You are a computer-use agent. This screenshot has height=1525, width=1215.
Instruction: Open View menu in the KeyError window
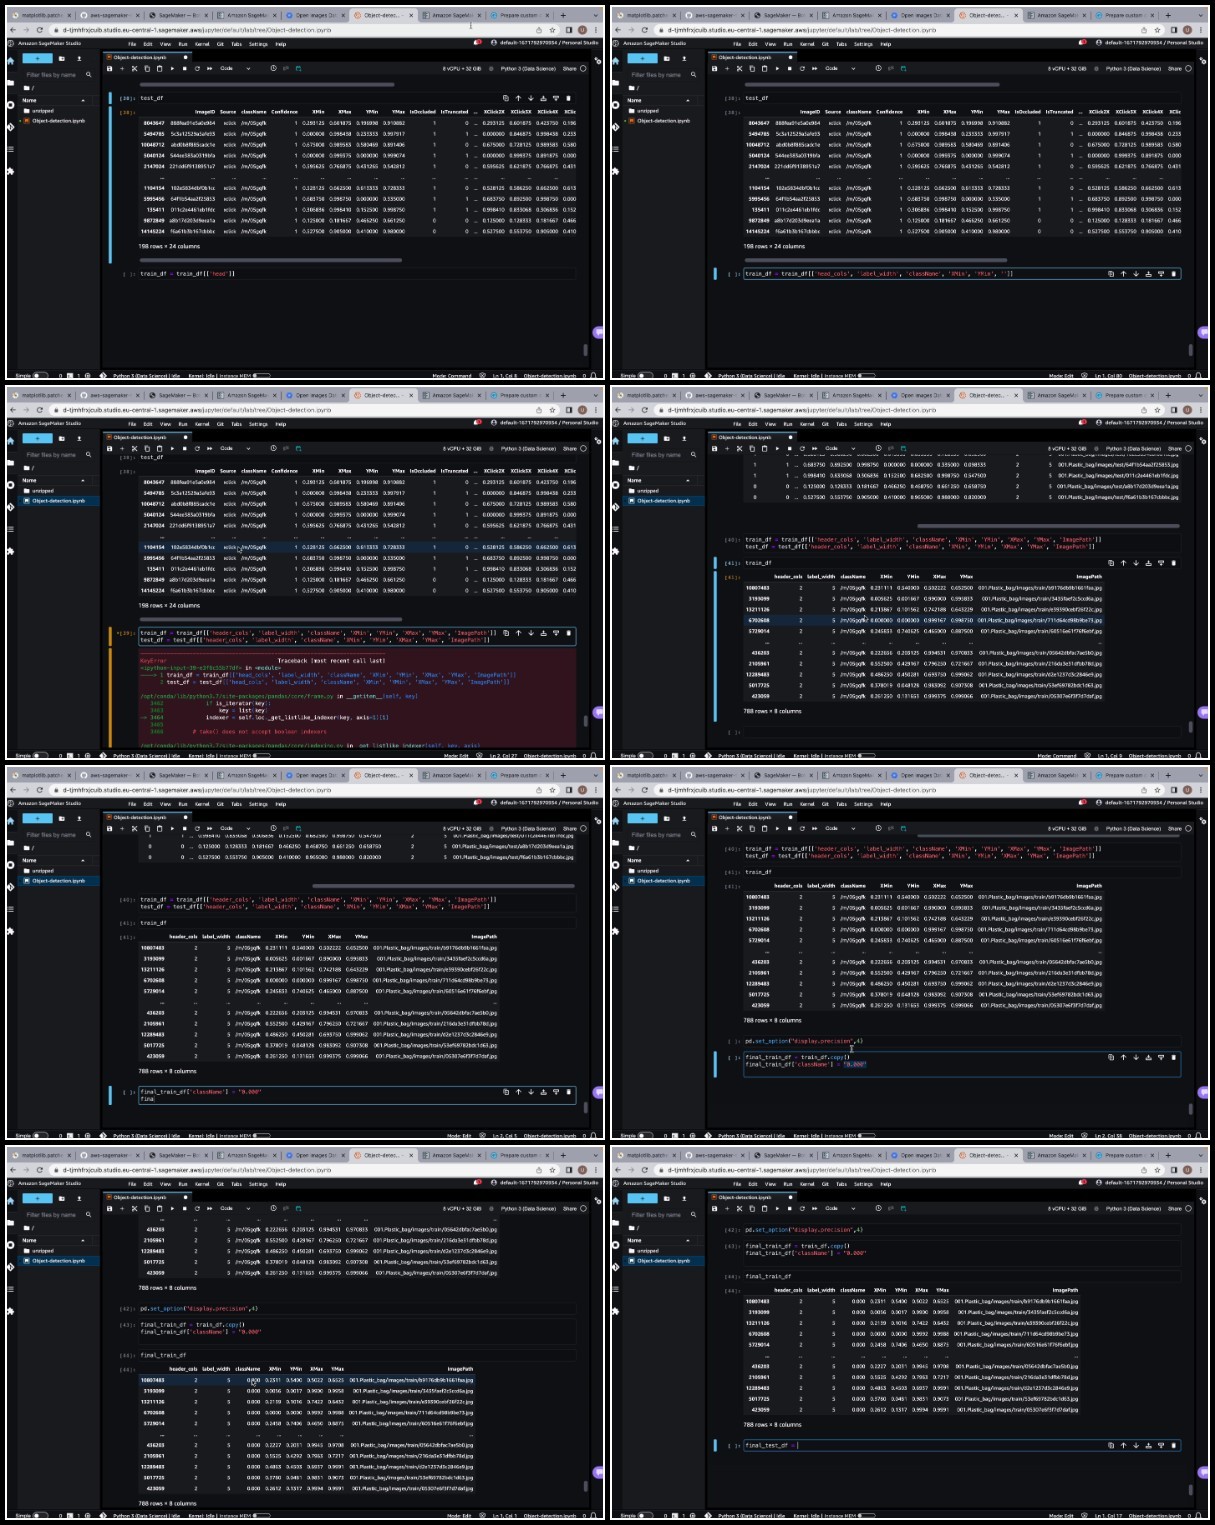click(x=165, y=424)
